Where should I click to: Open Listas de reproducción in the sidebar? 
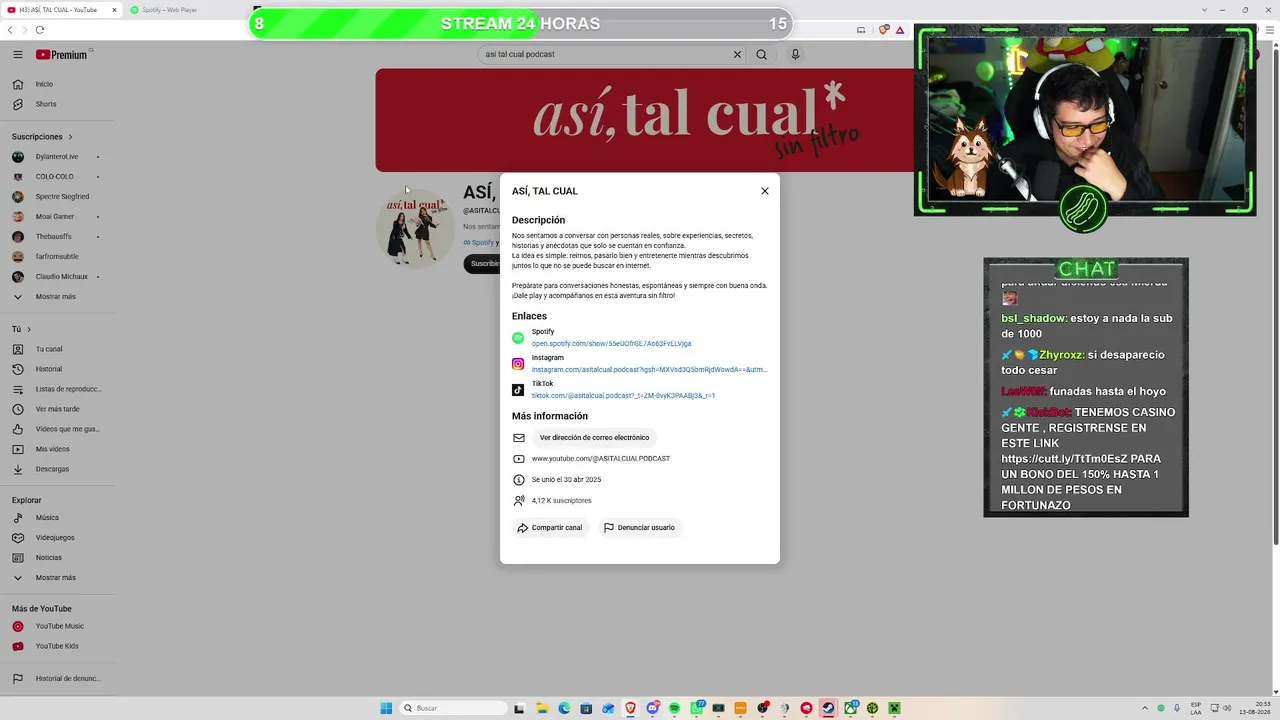click(57, 389)
